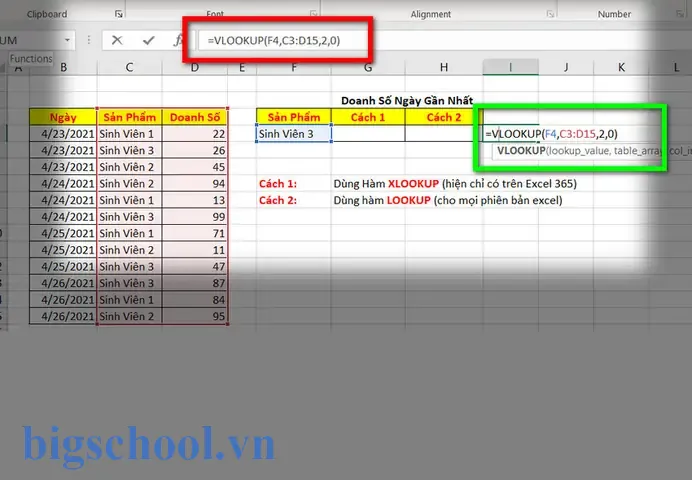Select column E header
The image size is (692, 480).
(x=242, y=68)
